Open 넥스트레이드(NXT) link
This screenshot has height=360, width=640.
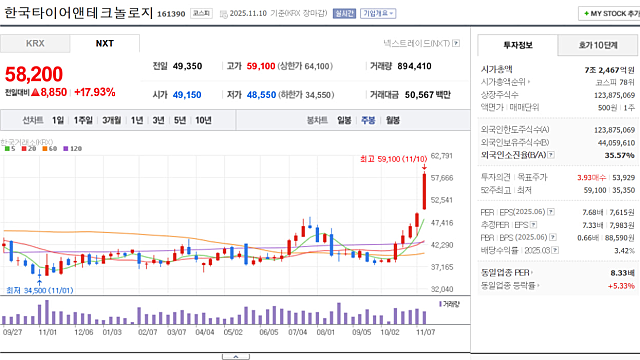click(417, 43)
